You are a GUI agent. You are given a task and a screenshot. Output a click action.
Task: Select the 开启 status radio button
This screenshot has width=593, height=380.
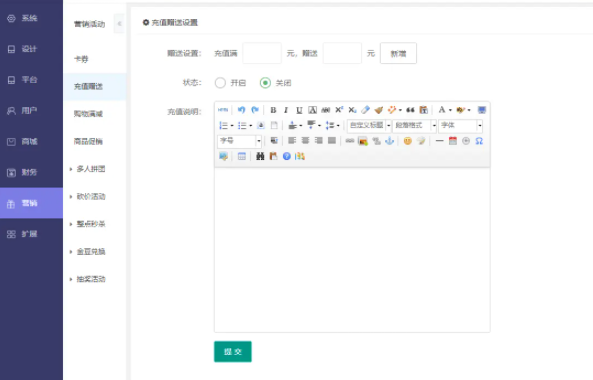(220, 83)
